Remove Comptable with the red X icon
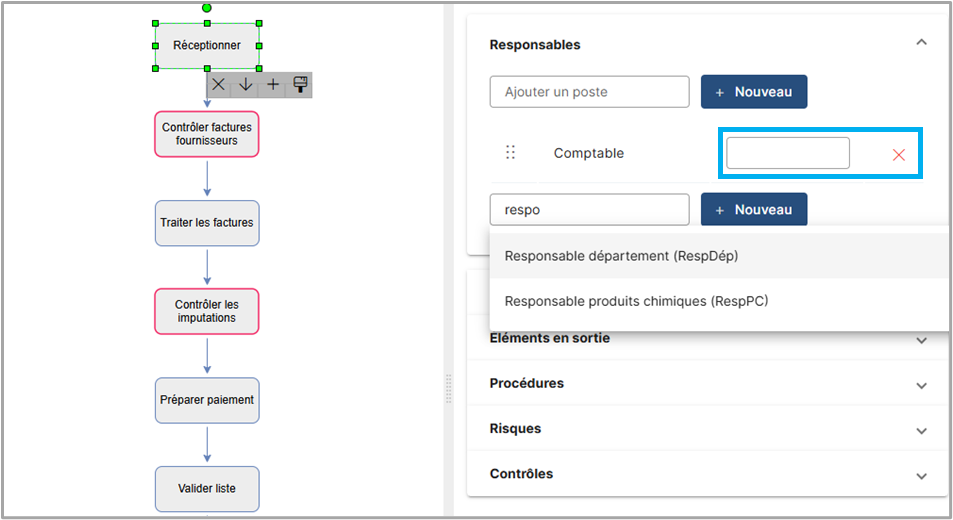Viewport: 953px width, 520px height. (x=898, y=154)
